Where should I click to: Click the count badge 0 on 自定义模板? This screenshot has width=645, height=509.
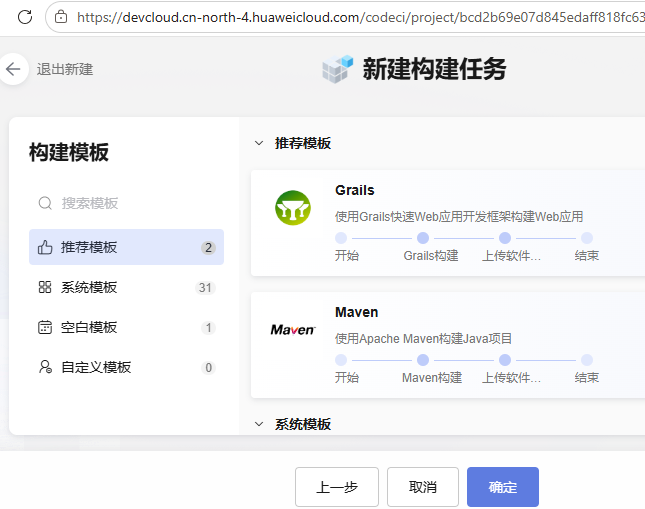pos(208,367)
